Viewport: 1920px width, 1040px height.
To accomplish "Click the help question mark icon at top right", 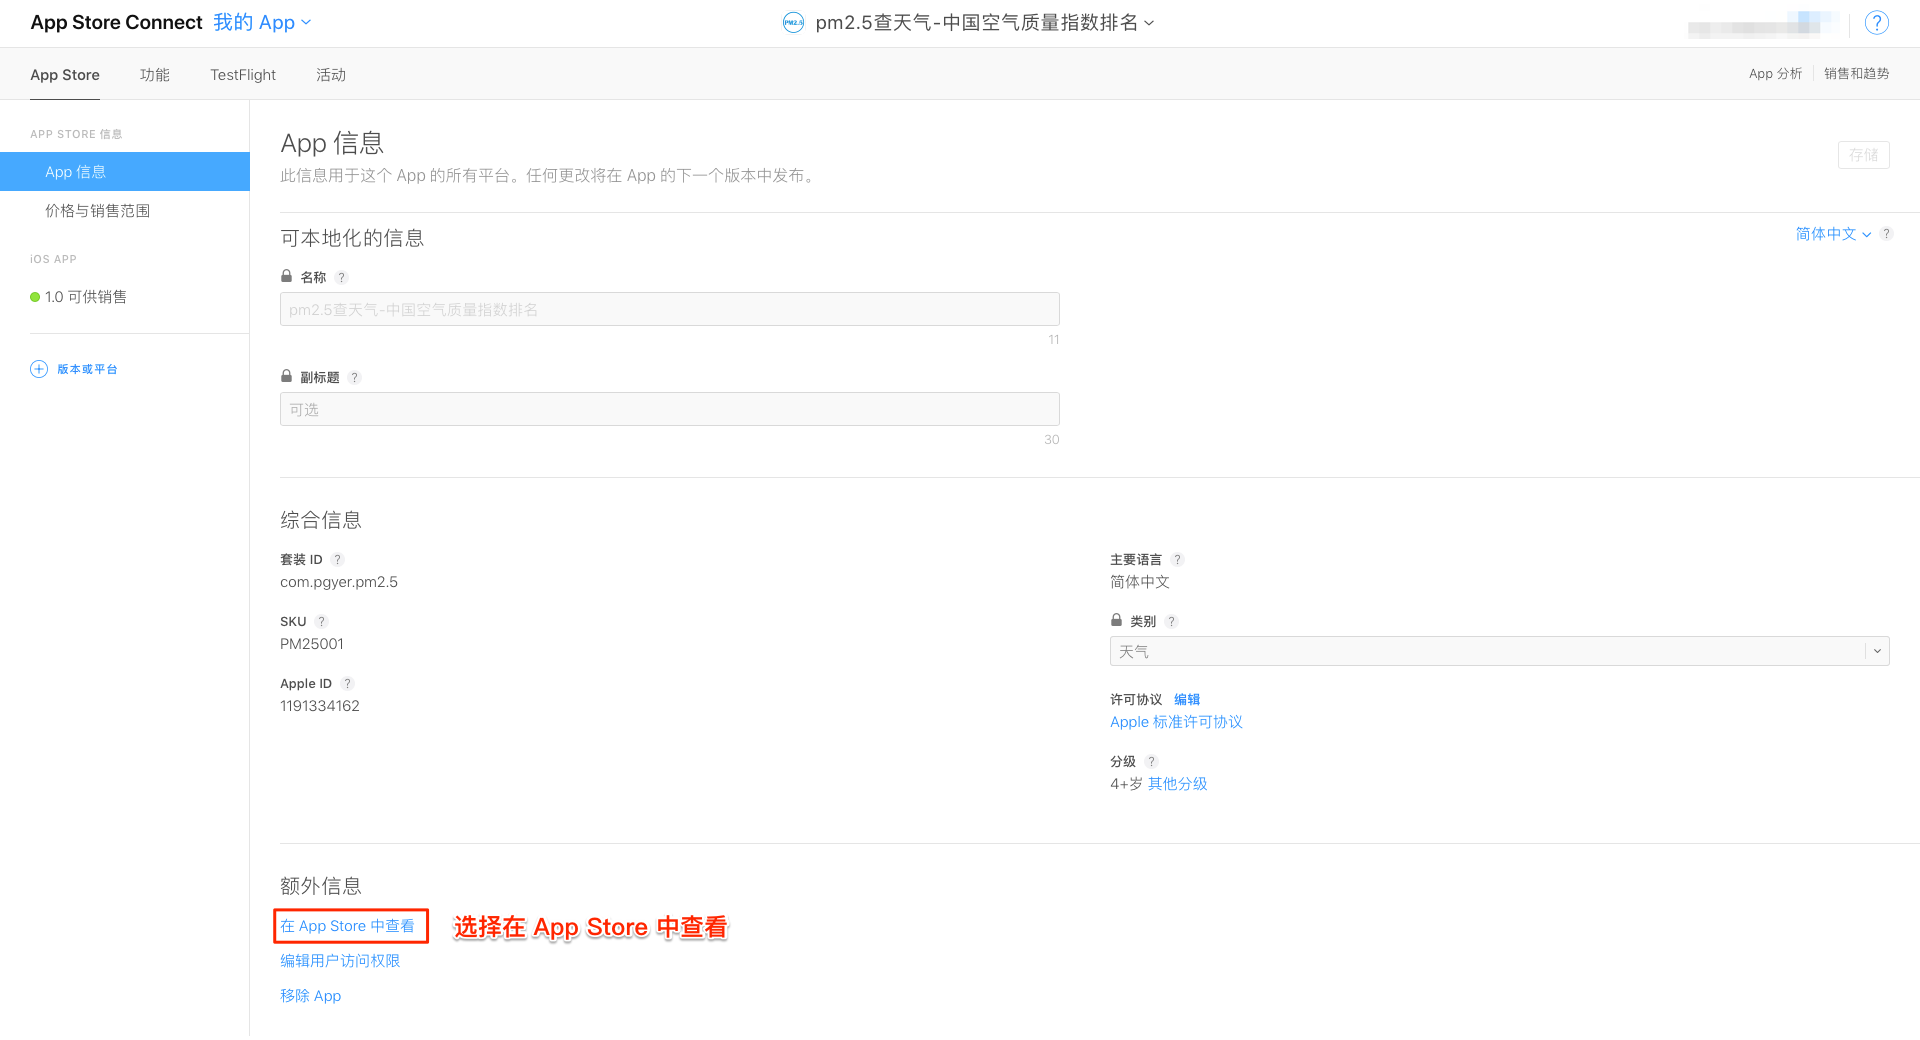I will tap(1877, 23).
